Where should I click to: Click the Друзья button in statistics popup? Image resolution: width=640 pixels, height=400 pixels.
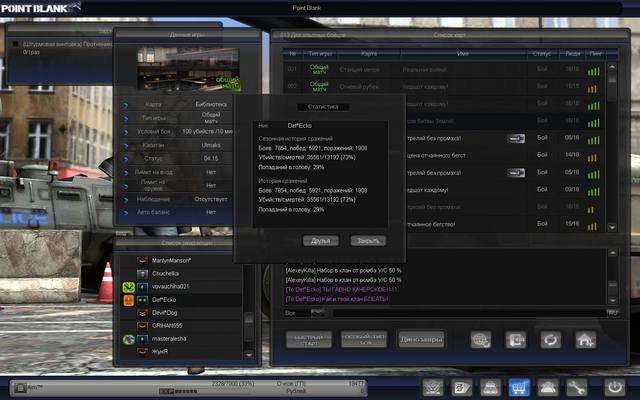coord(321,241)
